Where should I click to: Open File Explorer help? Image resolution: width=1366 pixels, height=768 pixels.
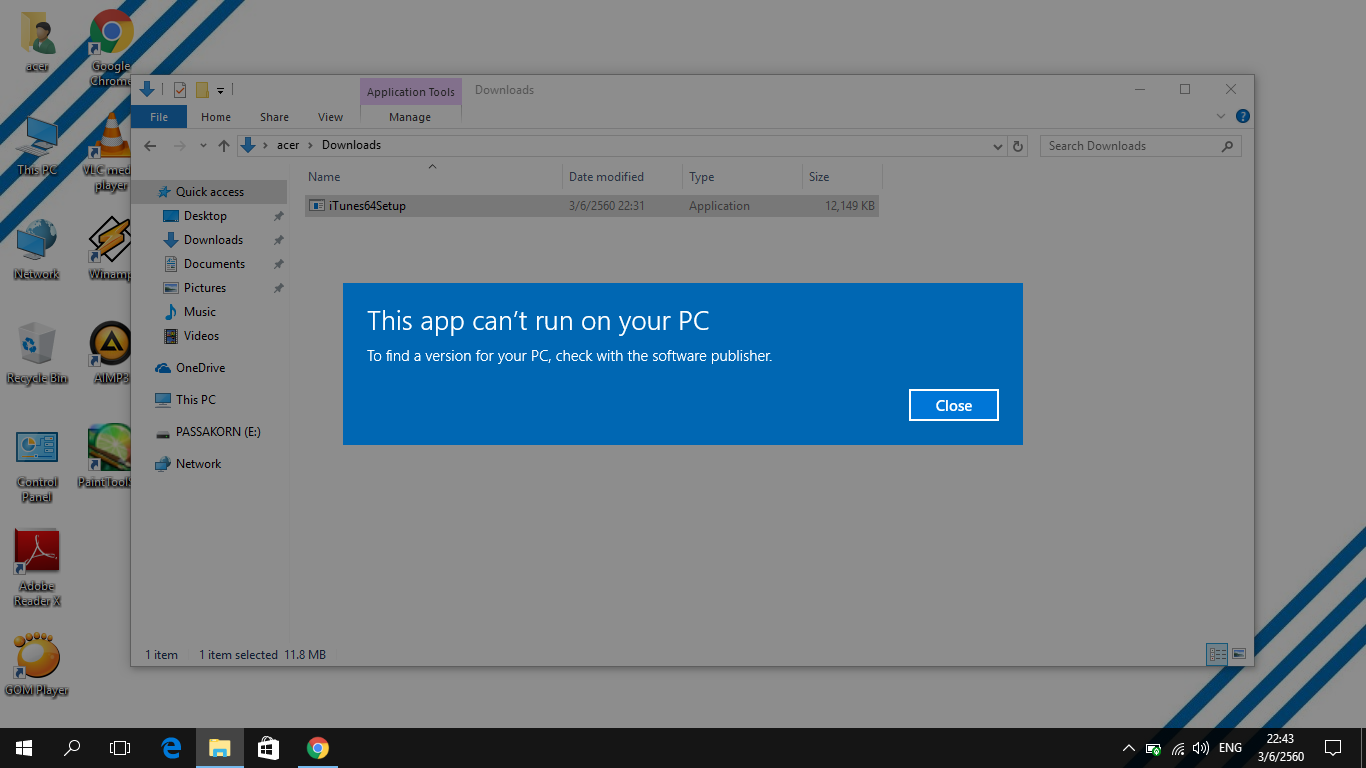click(1242, 116)
